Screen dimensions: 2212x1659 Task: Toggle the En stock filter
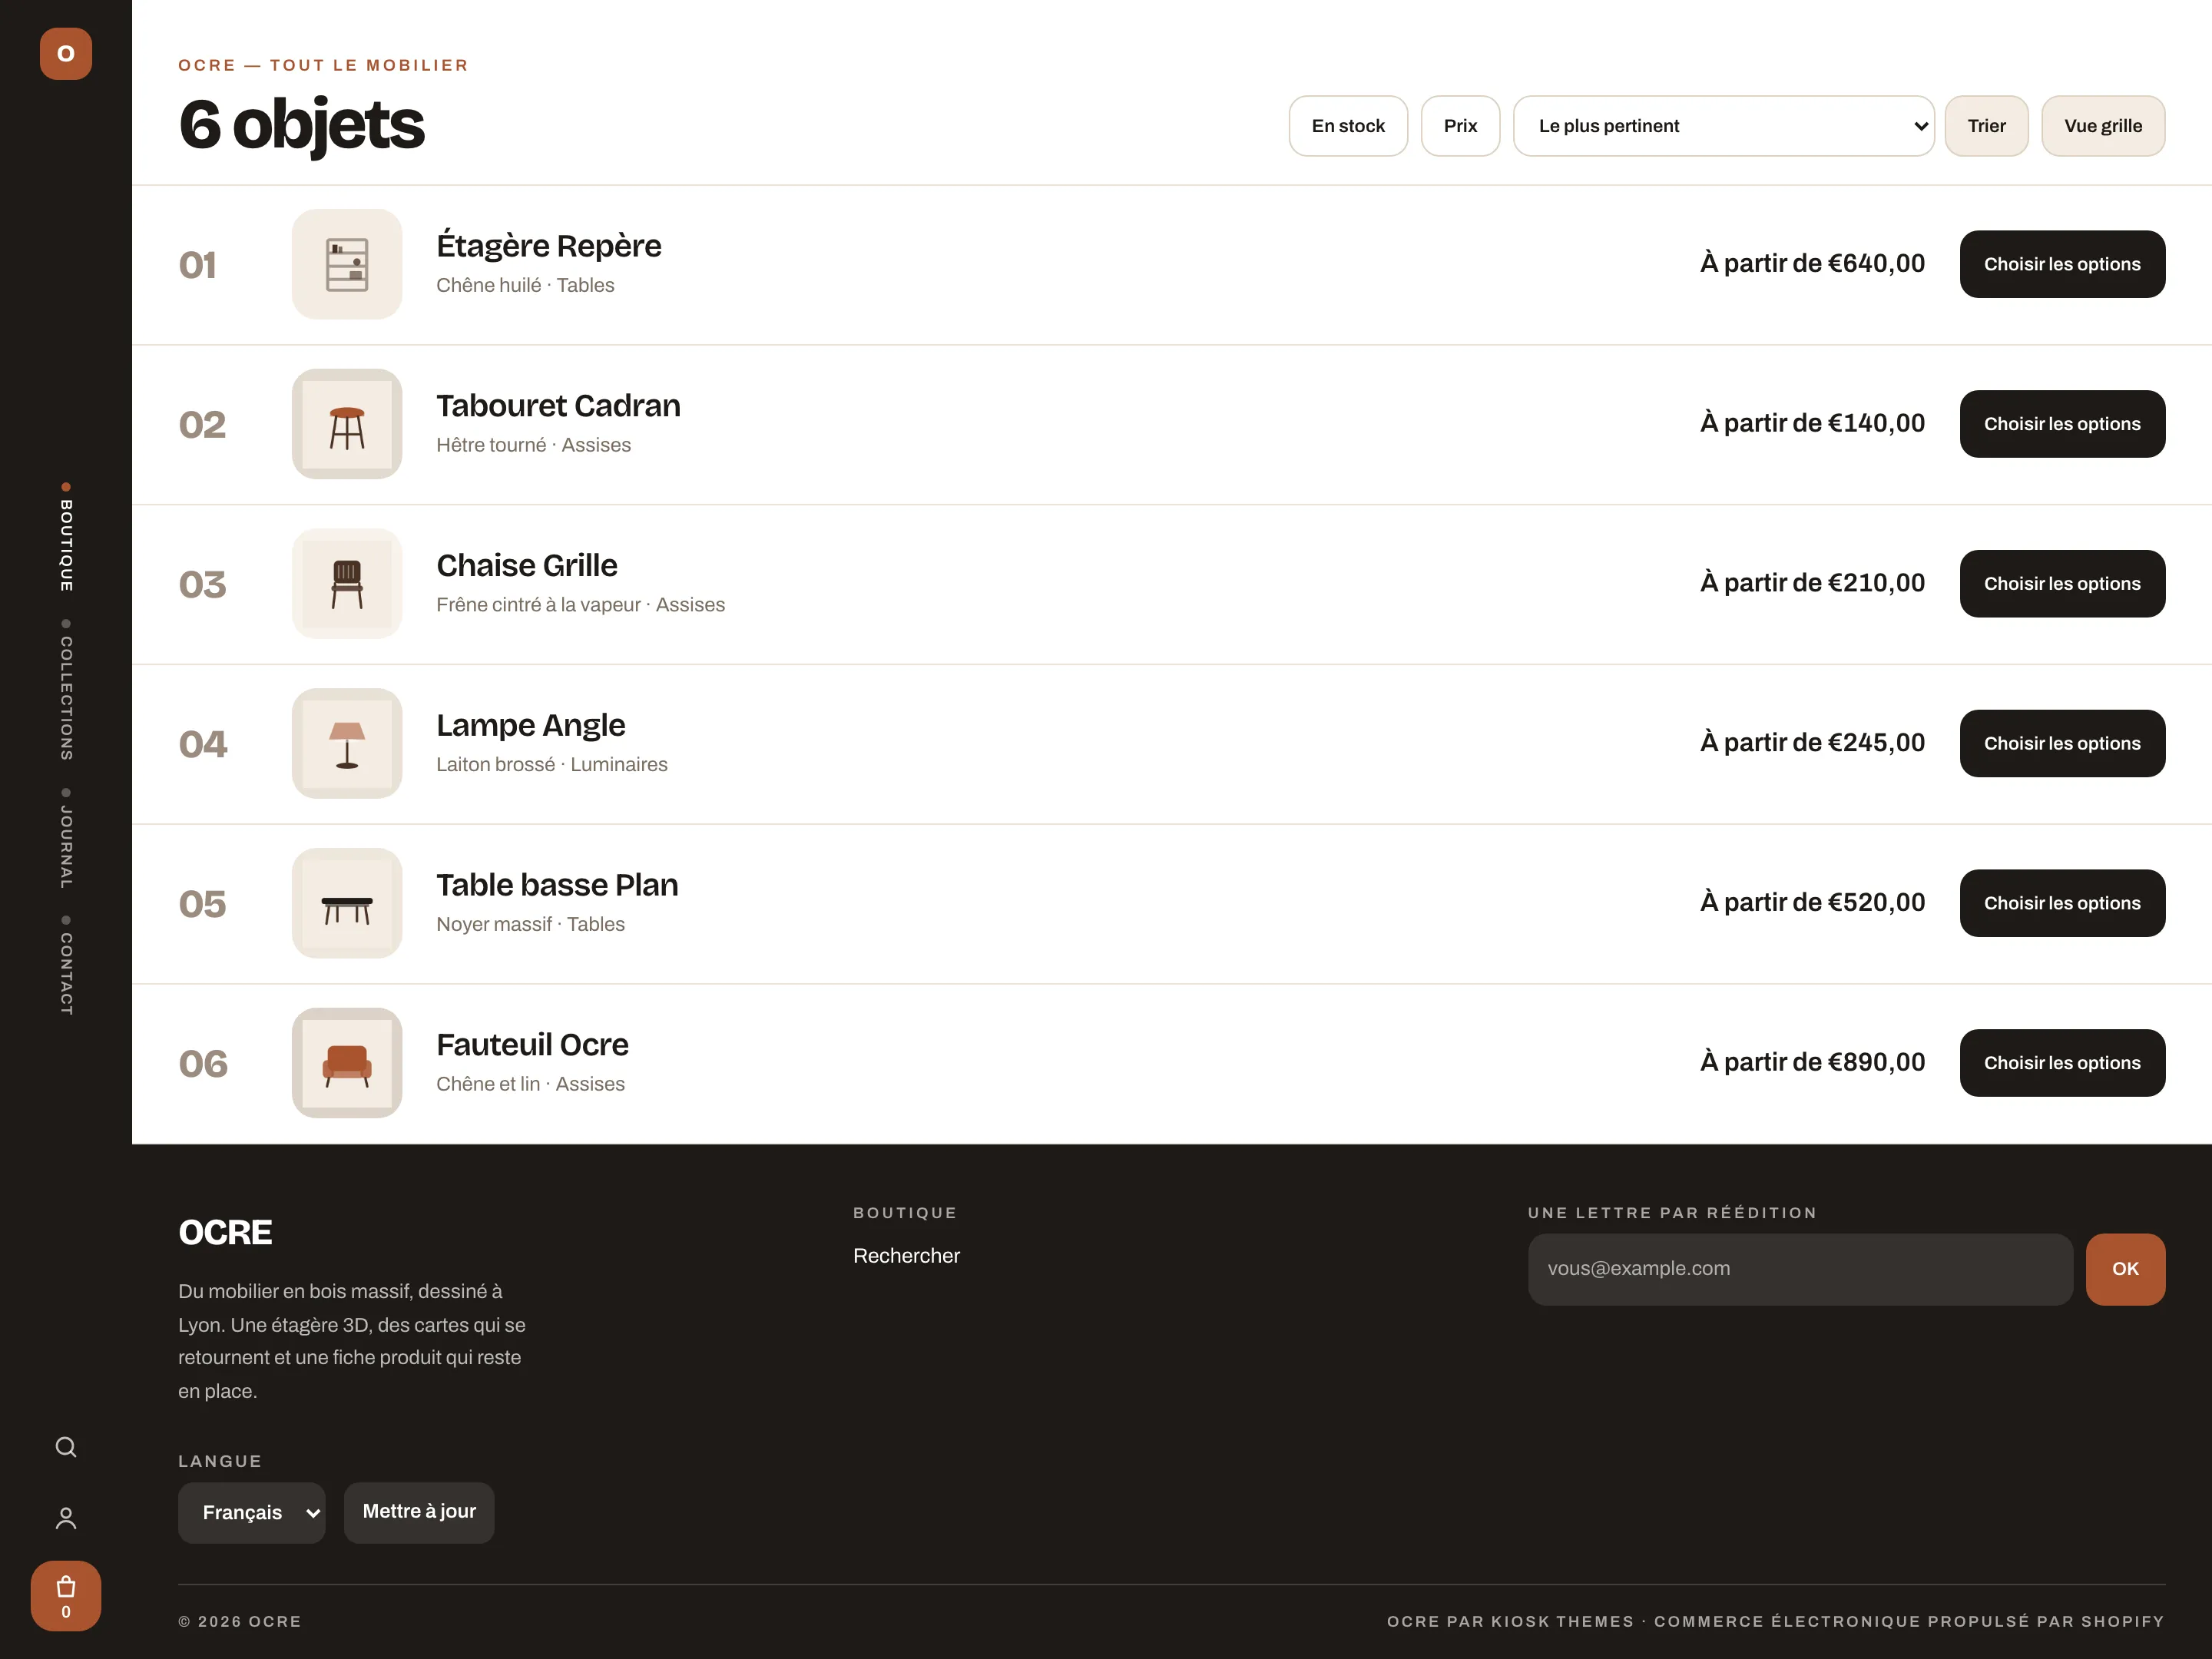point(1348,126)
